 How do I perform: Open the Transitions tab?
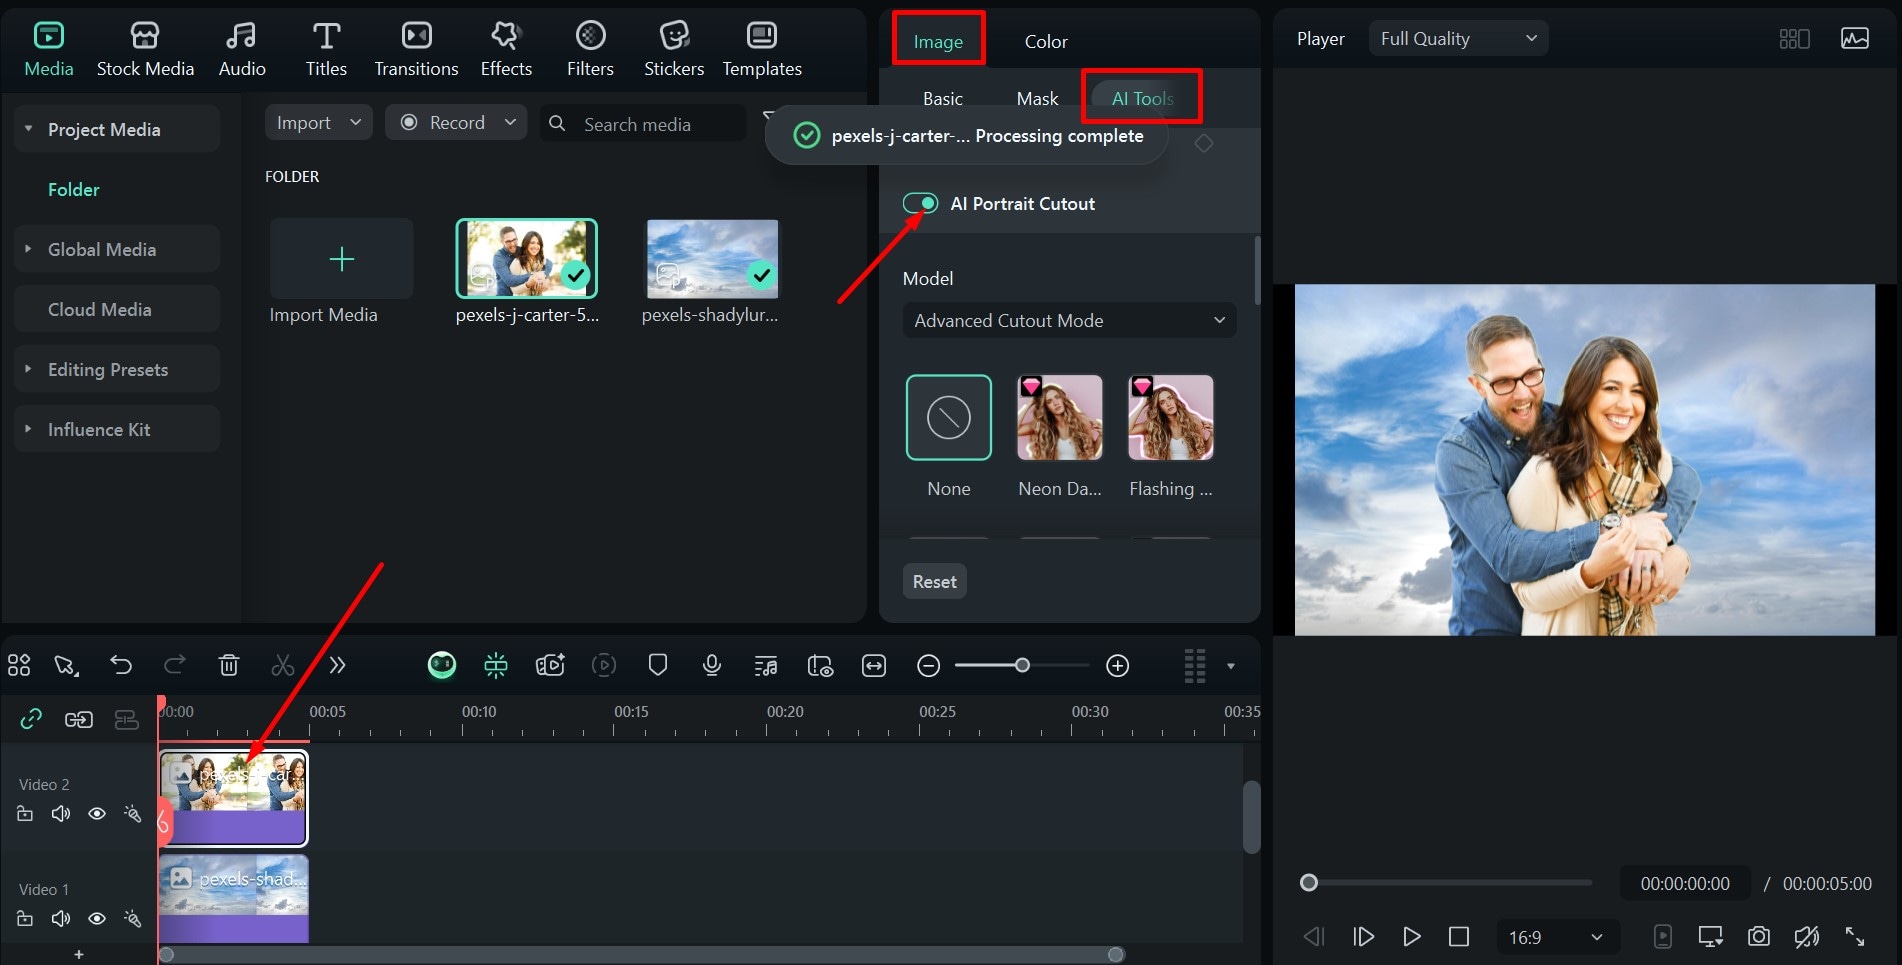pos(416,49)
